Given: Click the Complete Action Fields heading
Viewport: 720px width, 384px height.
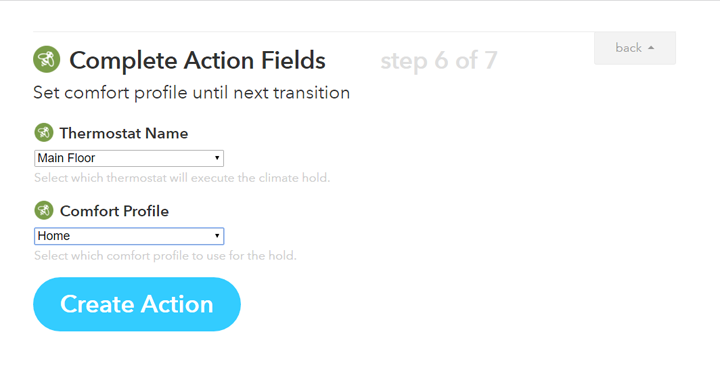Looking at the screenshot, I should pyautogui.click(x=197, y=60).
